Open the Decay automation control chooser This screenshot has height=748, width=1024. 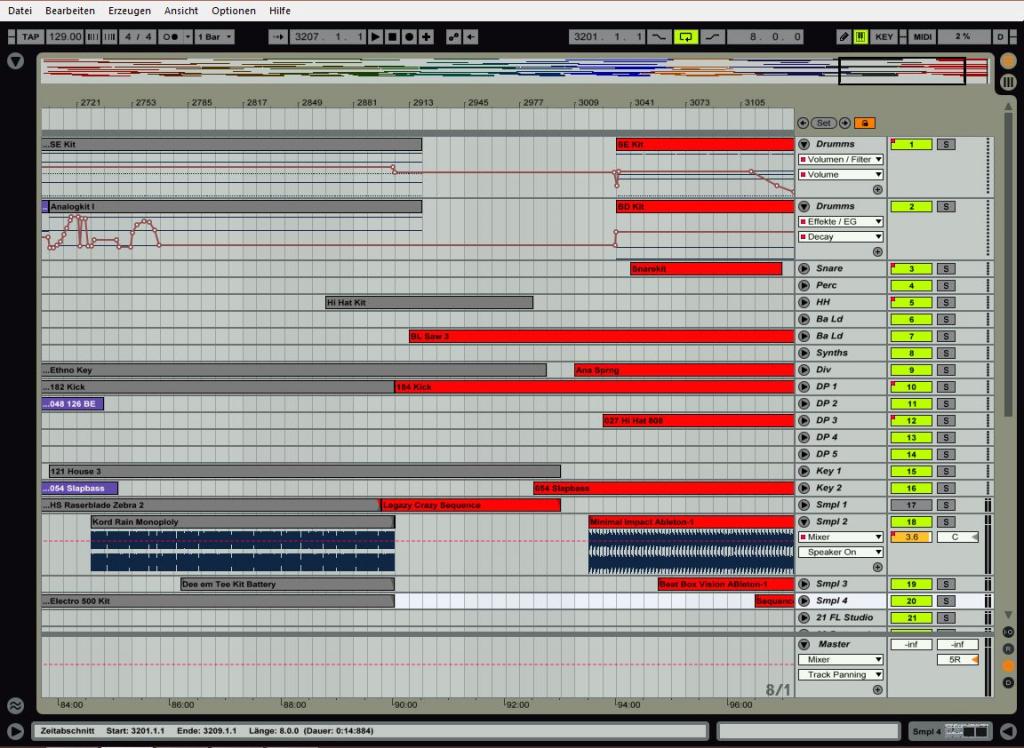pos(841,236)
